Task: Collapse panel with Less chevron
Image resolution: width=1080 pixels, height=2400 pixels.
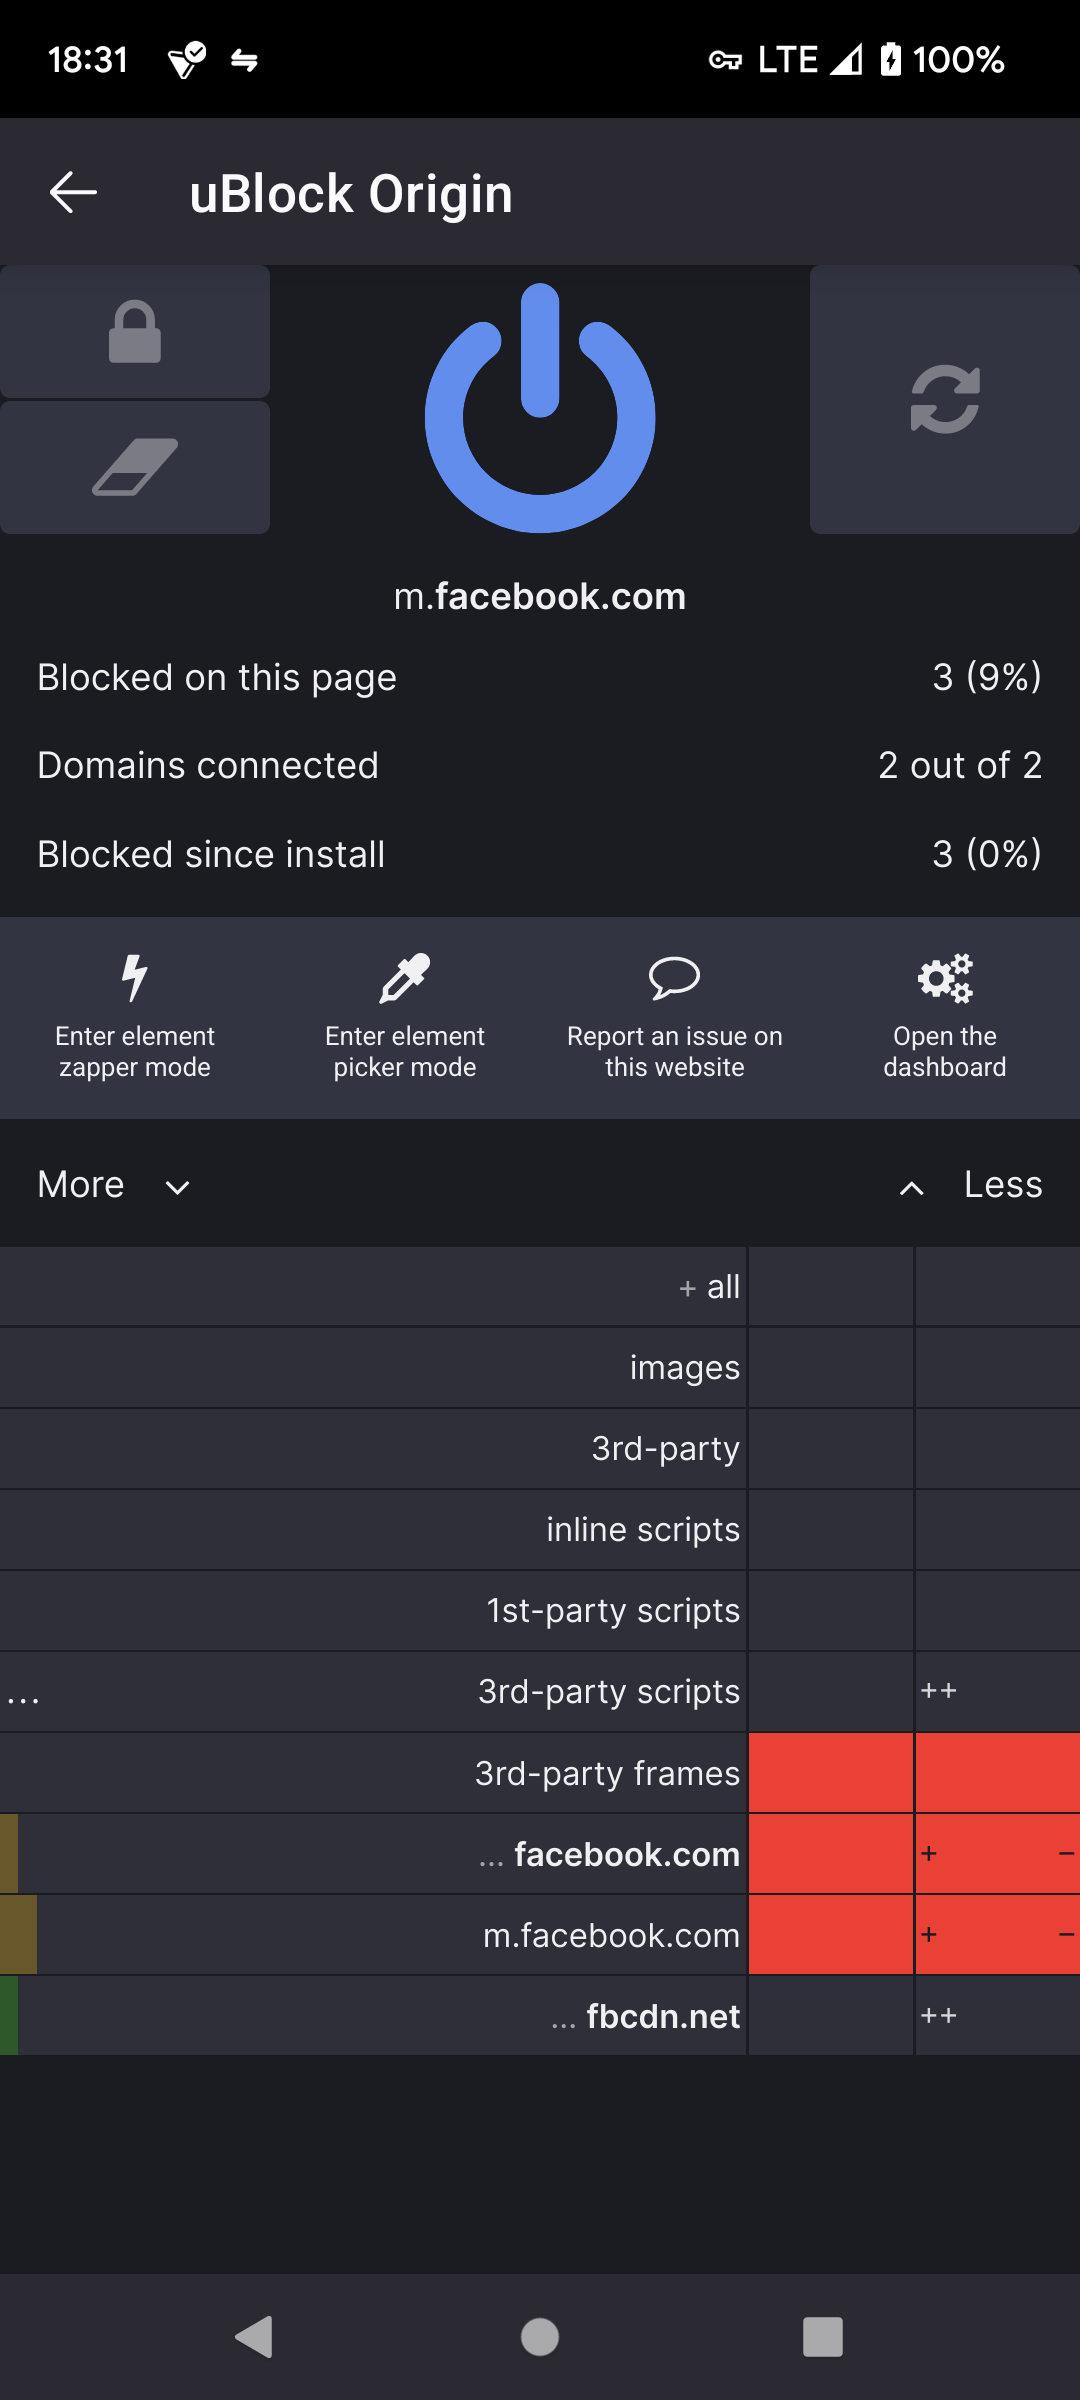Action: [x=970, y=1185]
